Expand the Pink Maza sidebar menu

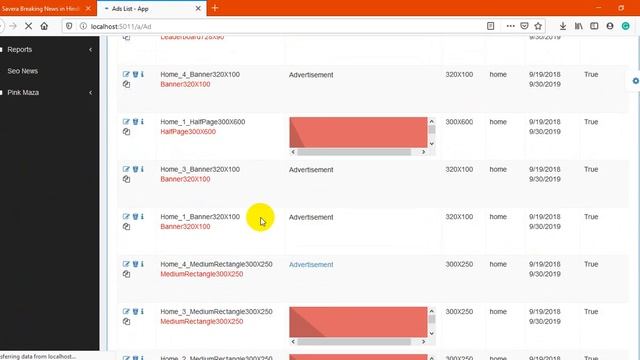49,92
